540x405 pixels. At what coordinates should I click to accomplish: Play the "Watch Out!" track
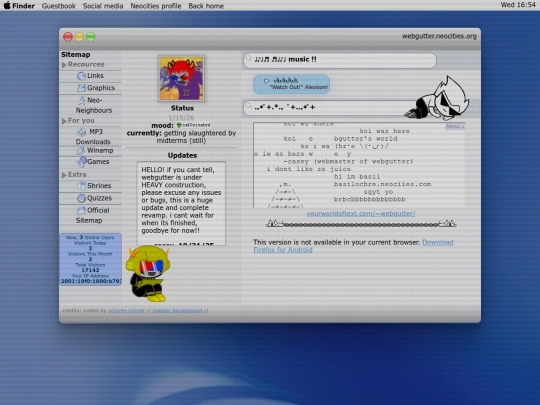pyautogui.click(x=266, y=81)
